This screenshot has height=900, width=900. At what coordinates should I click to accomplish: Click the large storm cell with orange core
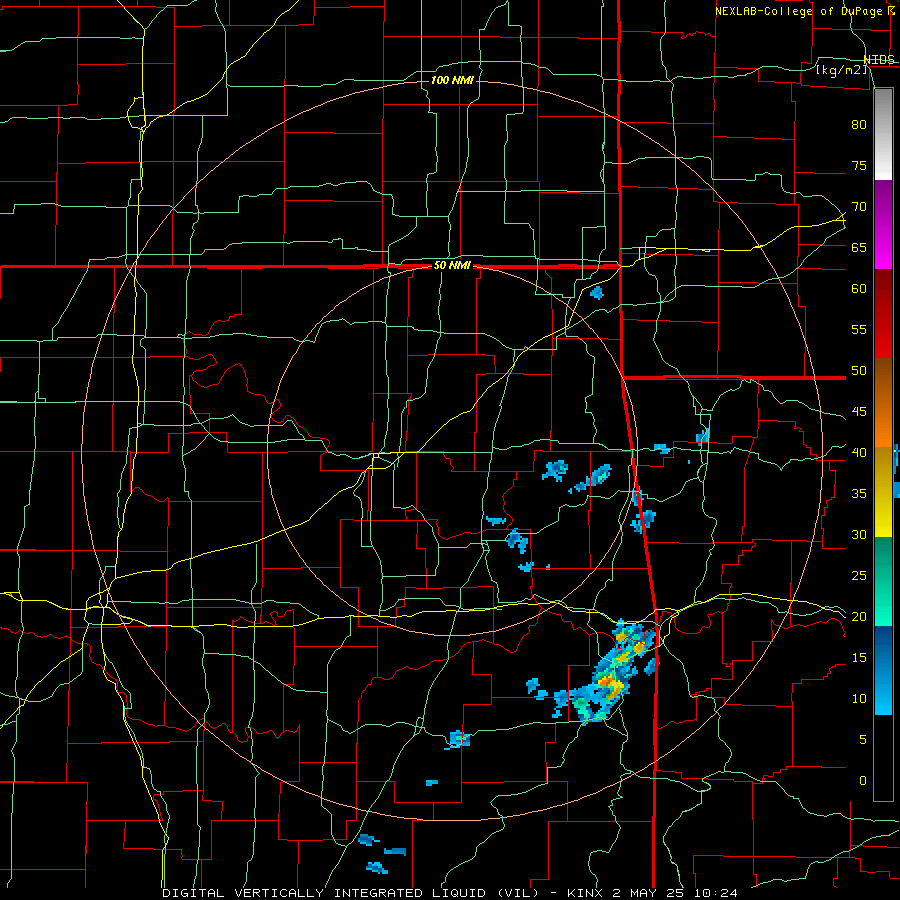[x=610, y=672]
